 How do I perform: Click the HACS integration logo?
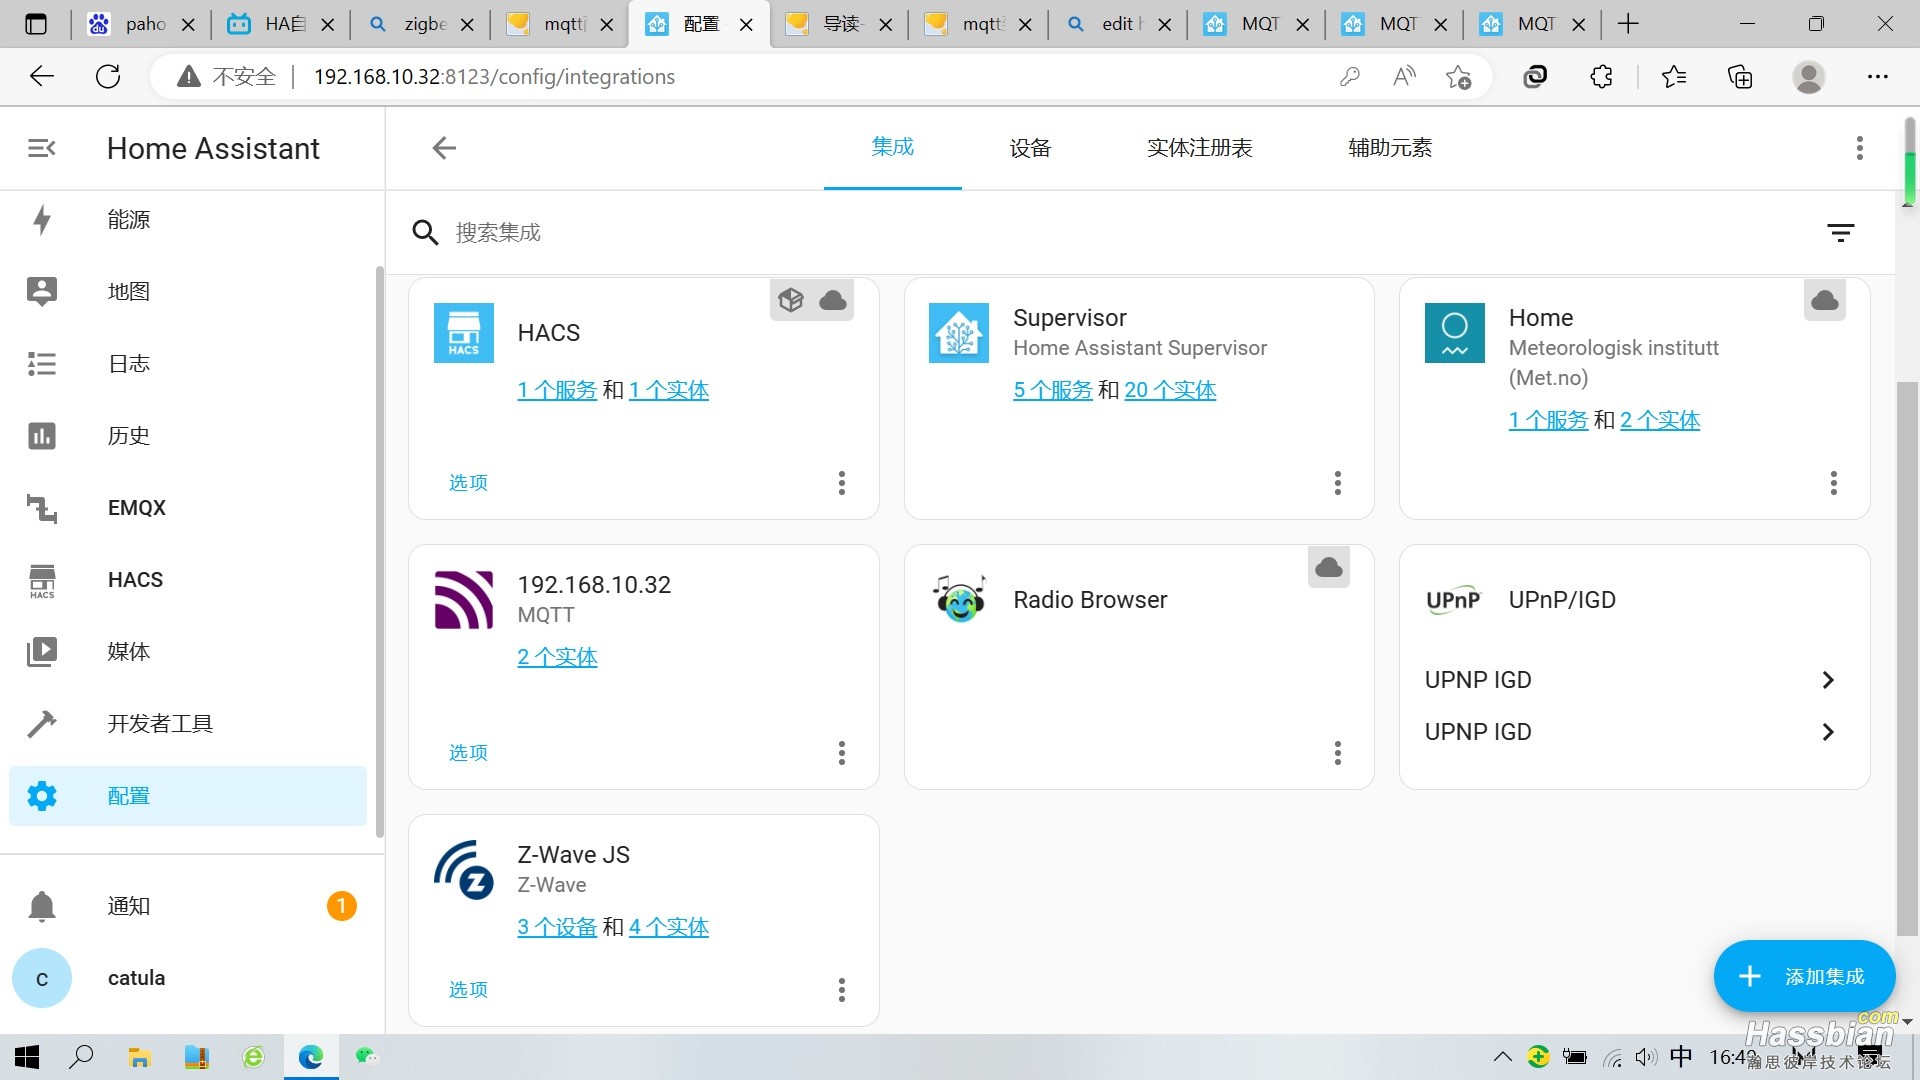coord(463,333)
